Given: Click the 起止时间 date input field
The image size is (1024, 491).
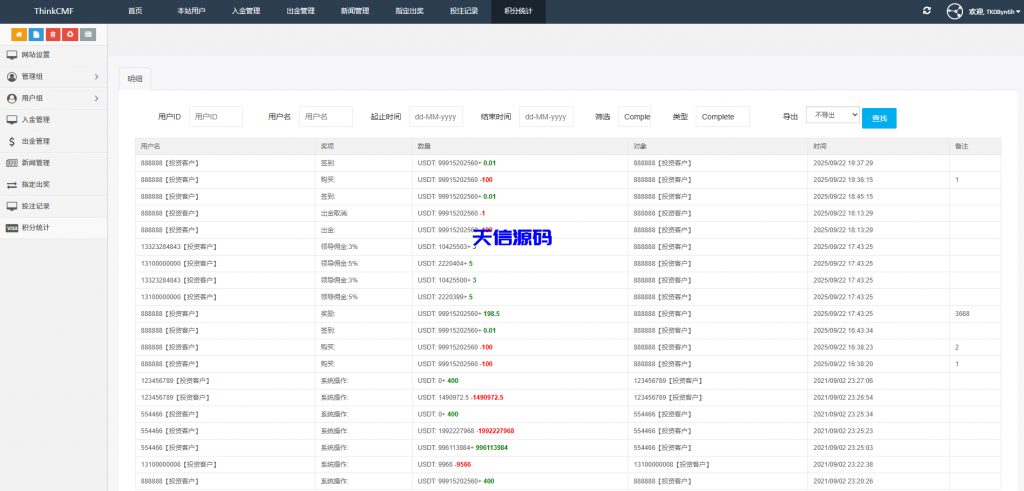Looking at the screenshot, I should point(436,117).
